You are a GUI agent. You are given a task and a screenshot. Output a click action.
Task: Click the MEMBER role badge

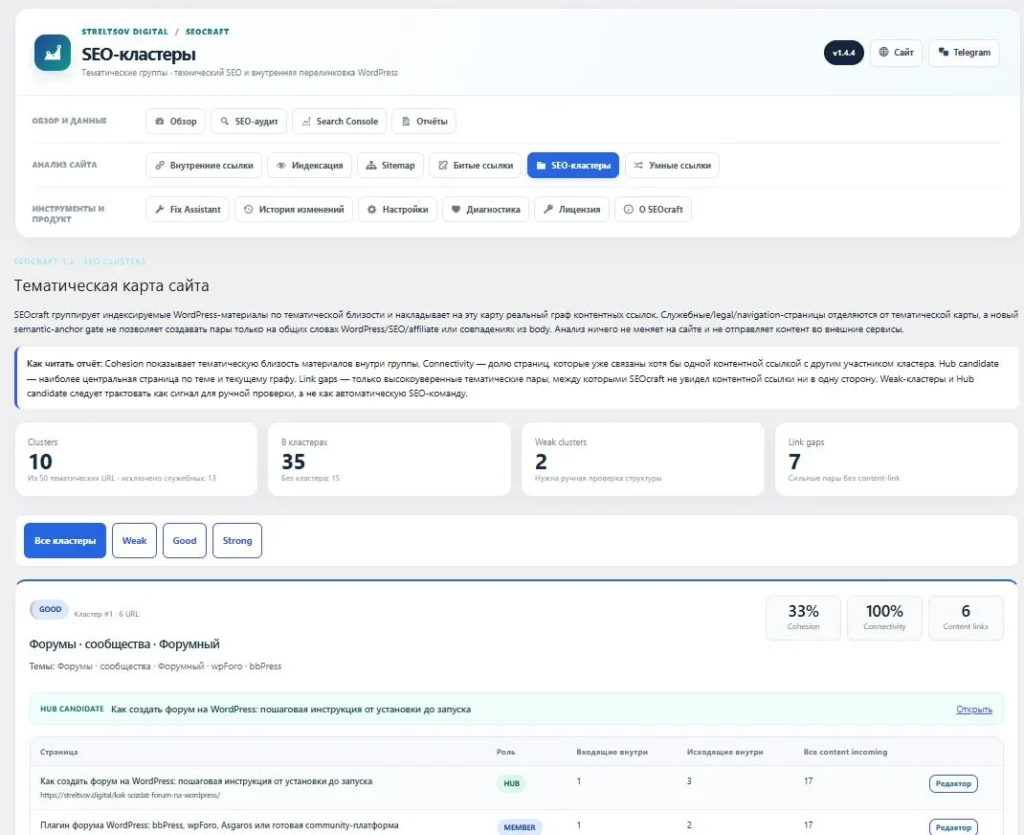[519, 827]
